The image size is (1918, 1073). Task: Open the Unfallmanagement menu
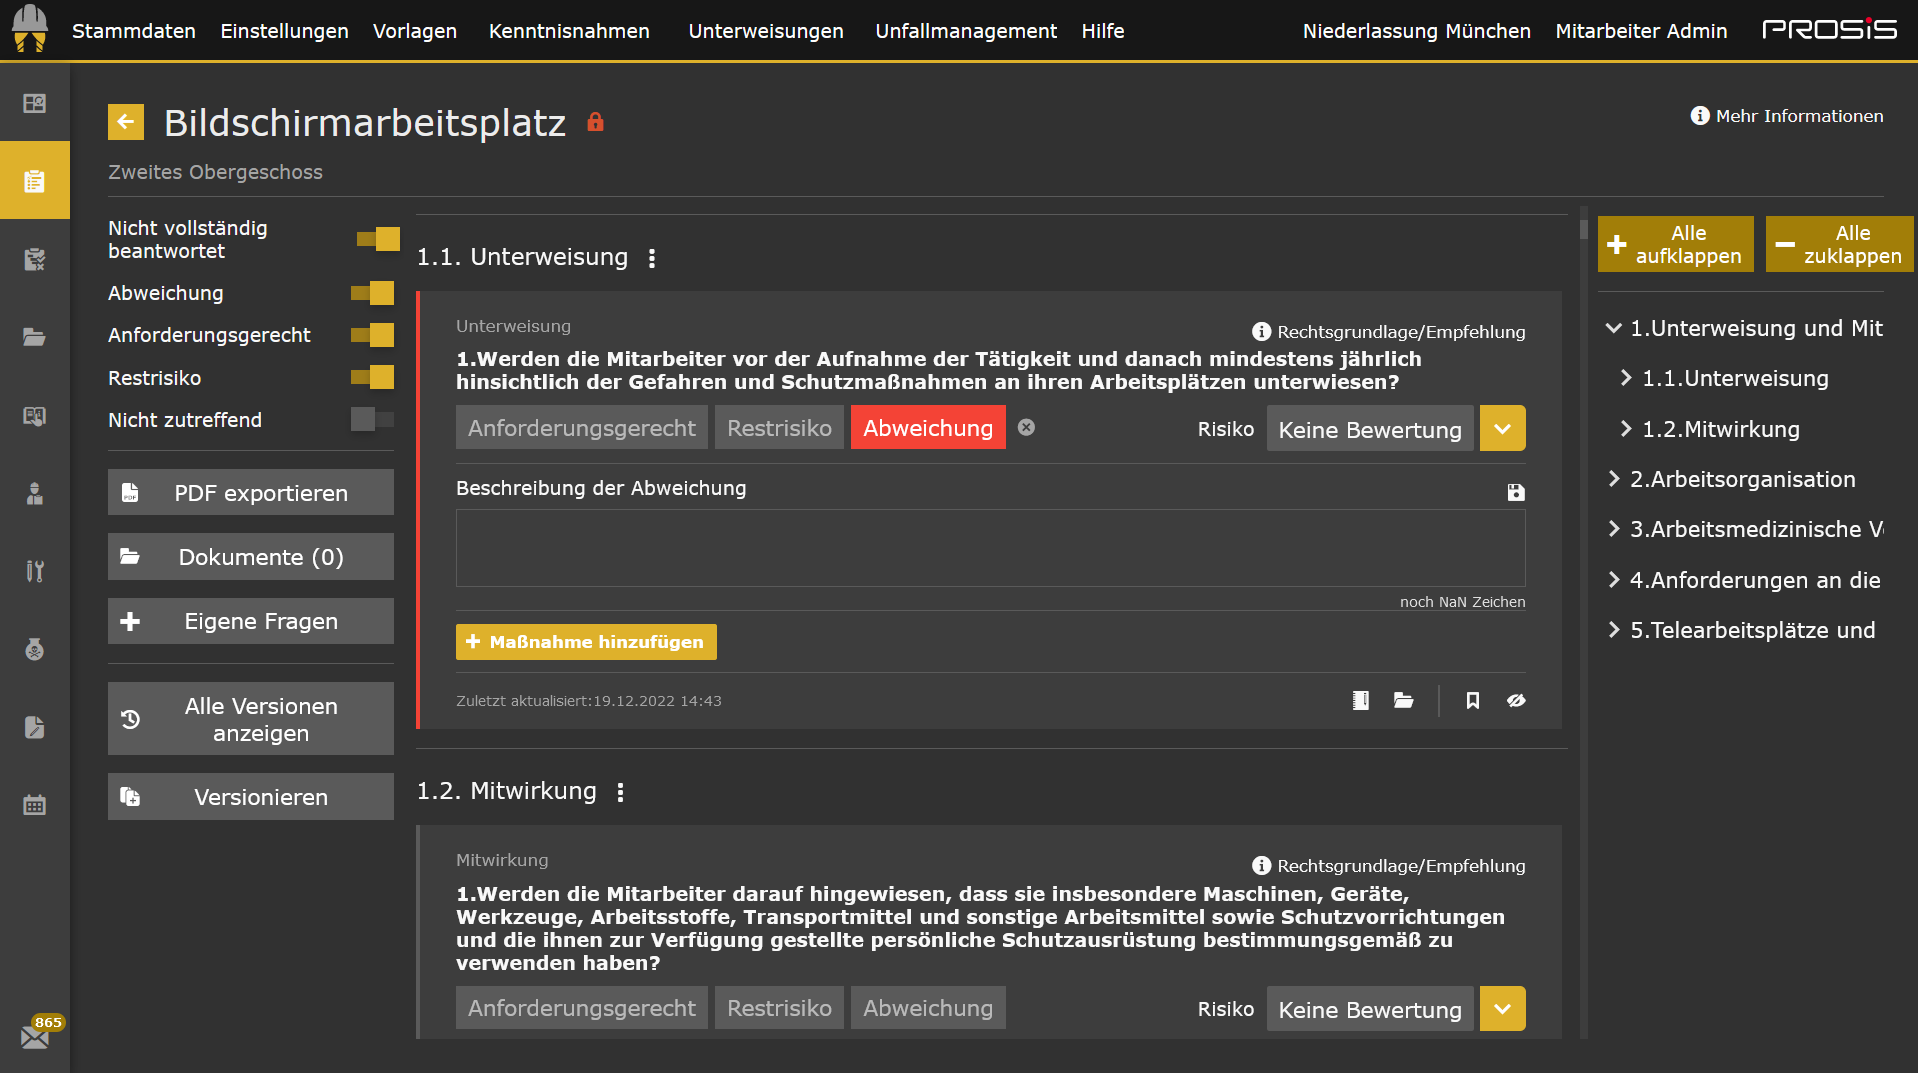pos(964,31)
